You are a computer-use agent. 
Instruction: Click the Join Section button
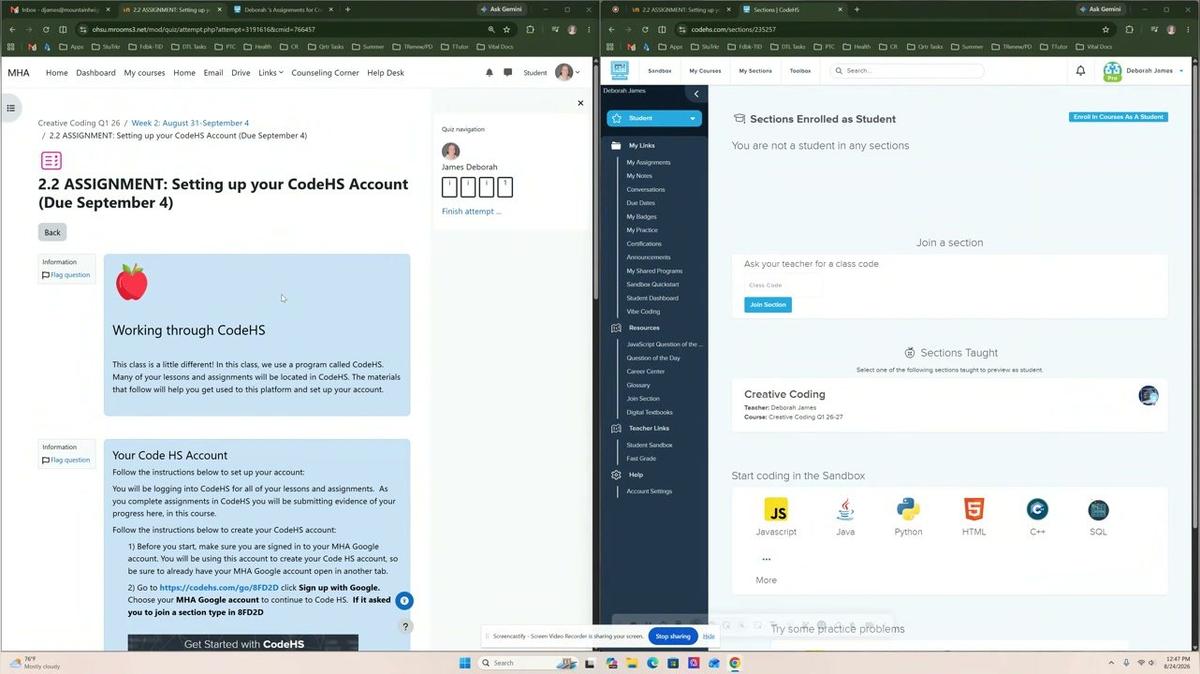tap(768, 304)
